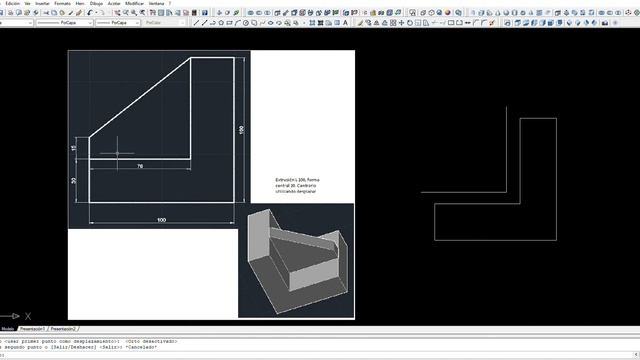Screen dimensions: 640x360
Task: Click the '[Salir/Deshacer]' command history line
Action: coord(78,347)
